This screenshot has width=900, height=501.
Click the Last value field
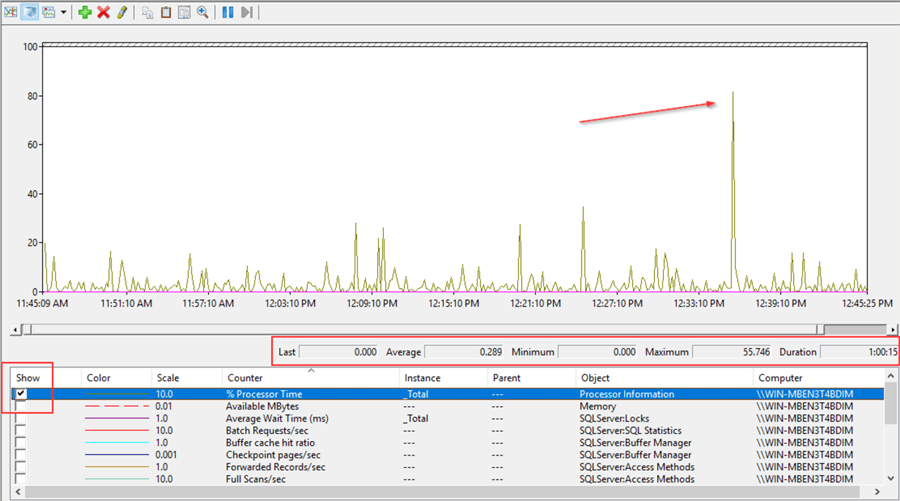(x=339, y=352)
